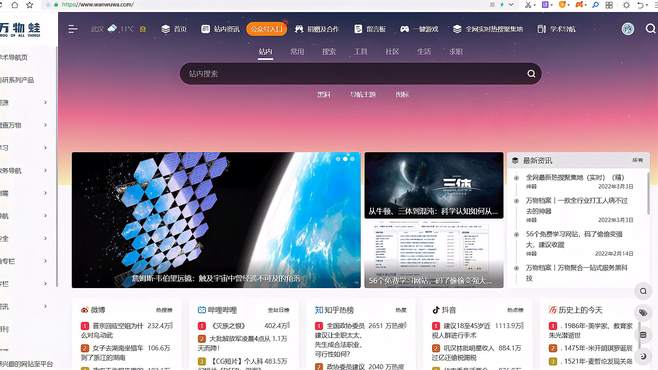Open the 热度 link on the 知乎热榜 card
658x370 pixels.
[x=401, y=310]
